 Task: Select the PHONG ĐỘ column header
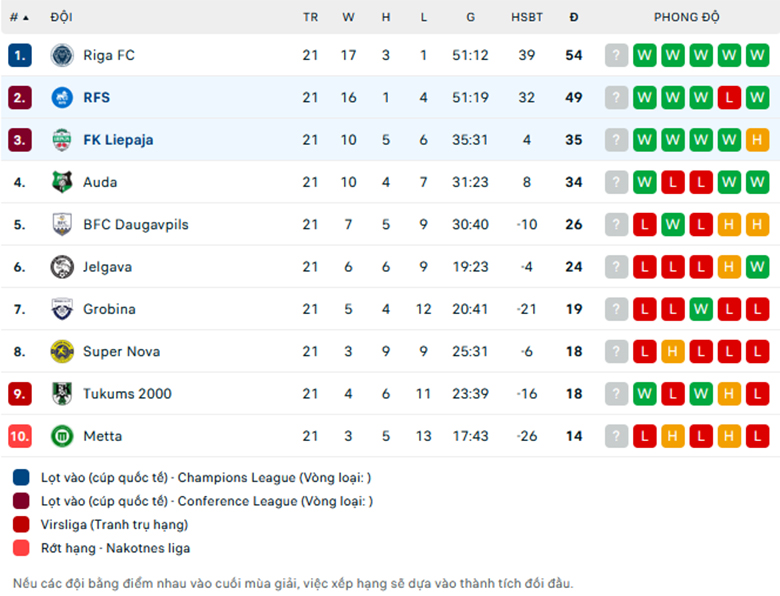point(686,17)
